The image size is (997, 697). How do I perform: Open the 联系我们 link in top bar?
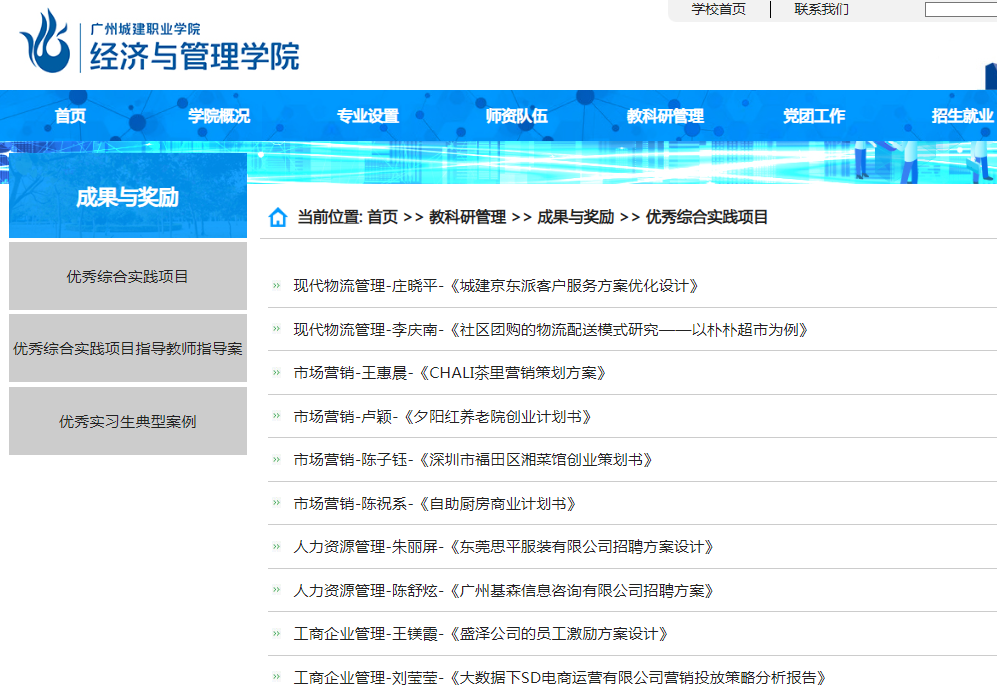pyautogui.click(x=821, y=10)
